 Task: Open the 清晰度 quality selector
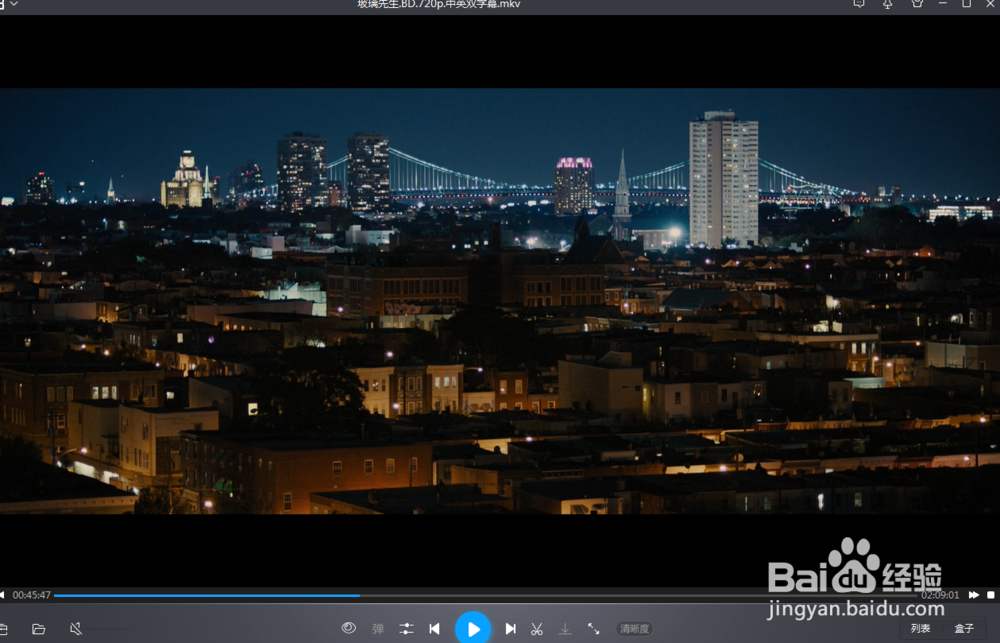point(634,628)
